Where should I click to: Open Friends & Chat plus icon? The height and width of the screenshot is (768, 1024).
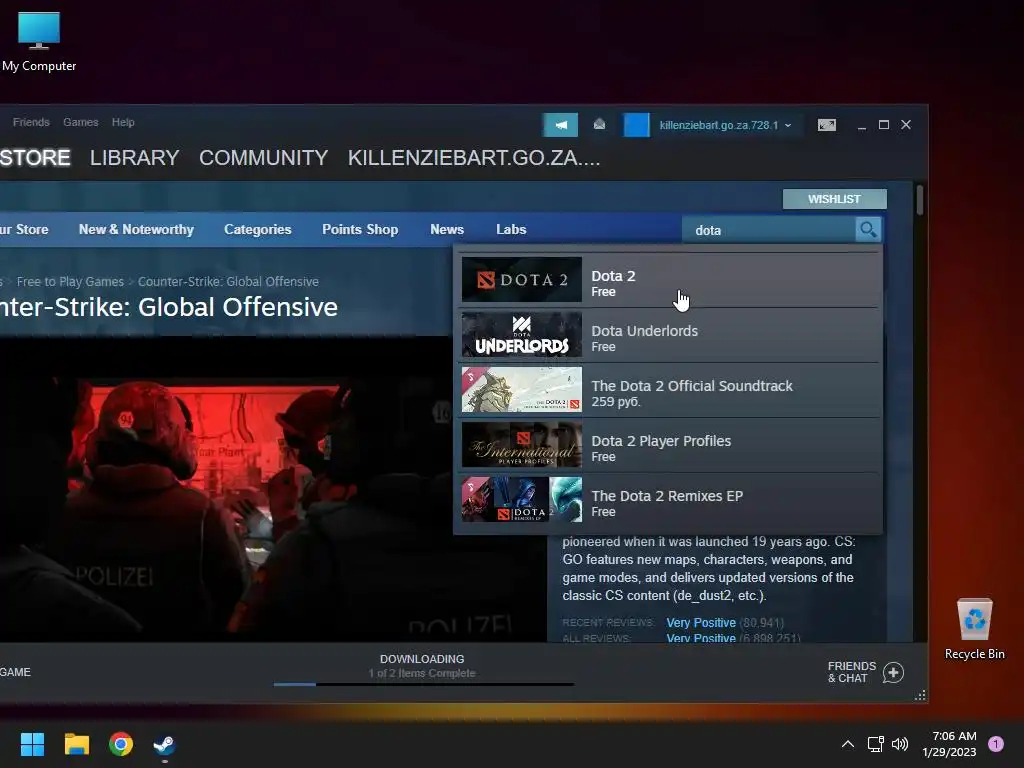(893, 672)
